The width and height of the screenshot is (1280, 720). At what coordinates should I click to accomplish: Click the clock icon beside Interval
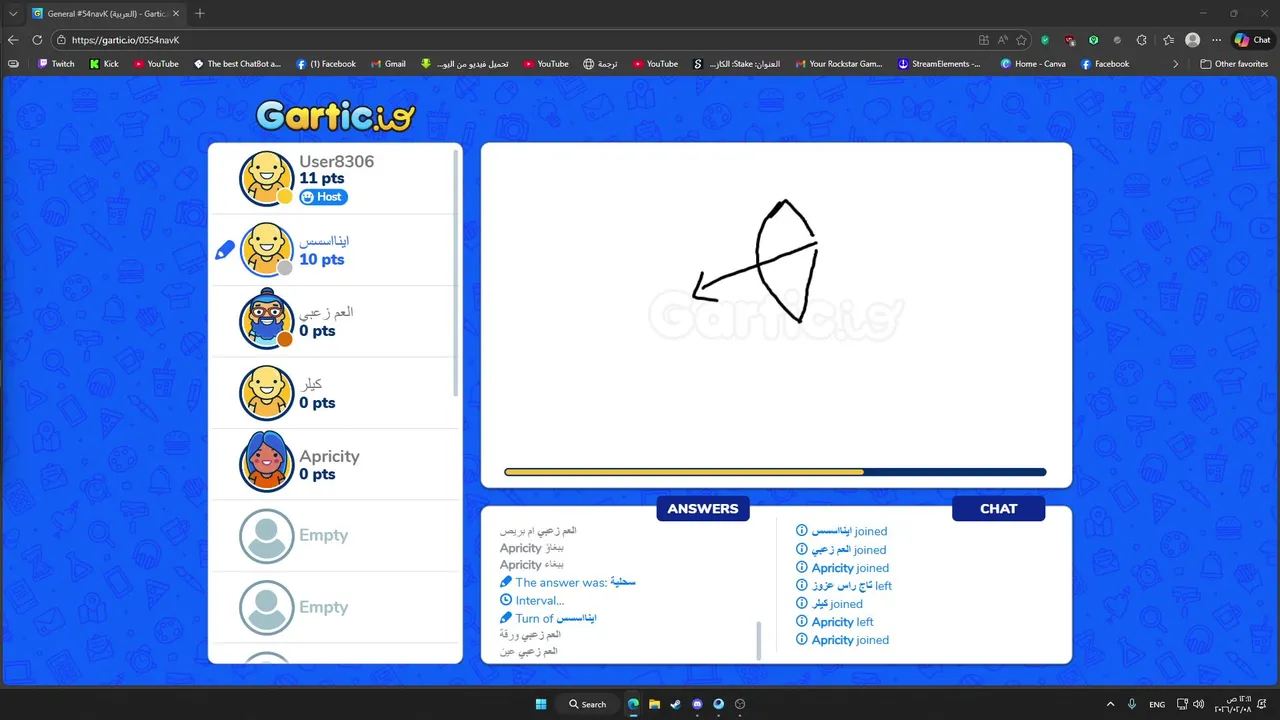click(x=506, y=600)
